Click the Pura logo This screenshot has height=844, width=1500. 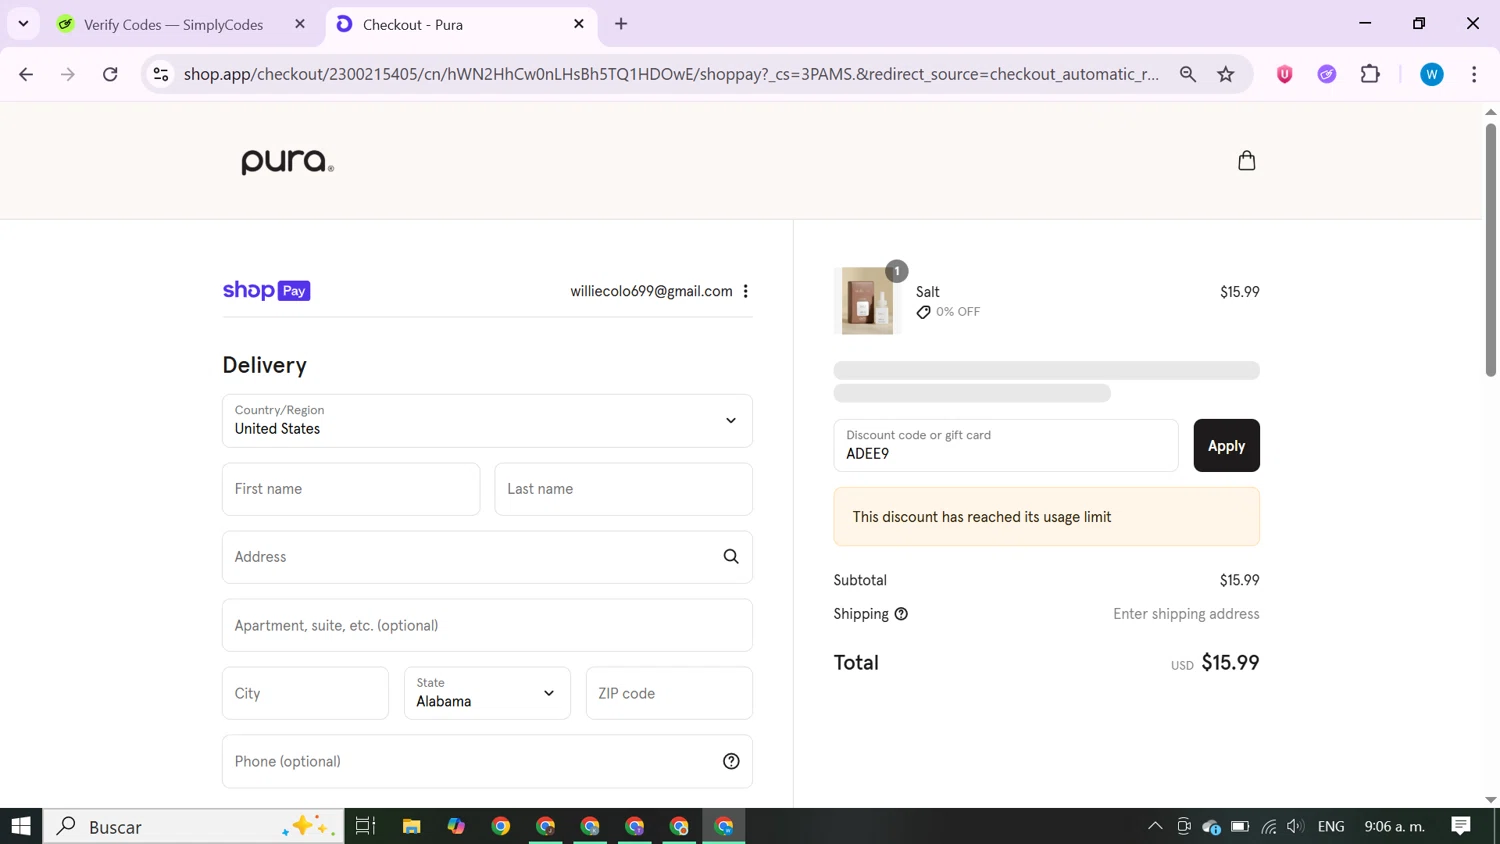[287, 161]
